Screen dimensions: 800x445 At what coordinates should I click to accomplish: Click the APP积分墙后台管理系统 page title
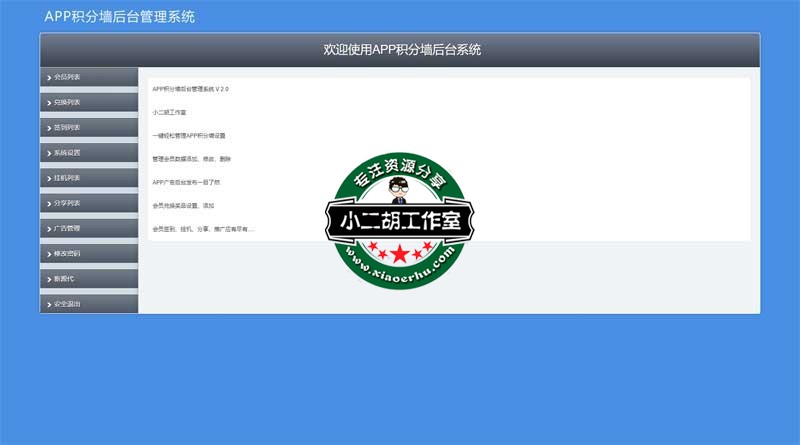coord(119,16)
